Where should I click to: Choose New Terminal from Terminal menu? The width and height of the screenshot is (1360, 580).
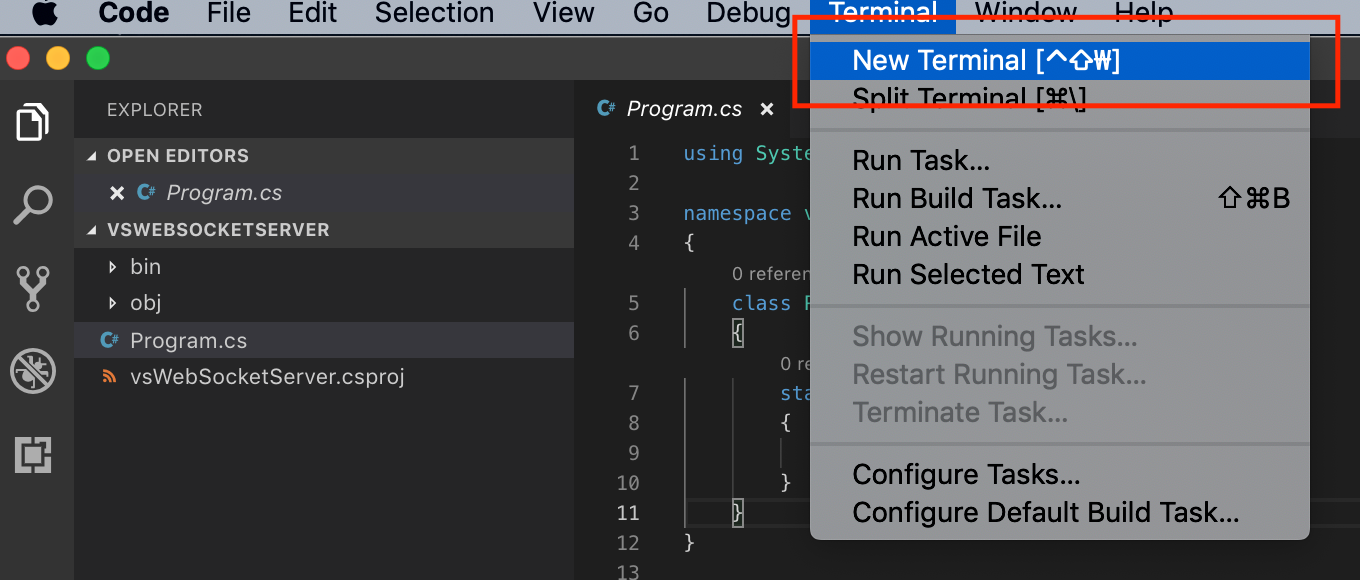coord(1059,61)
